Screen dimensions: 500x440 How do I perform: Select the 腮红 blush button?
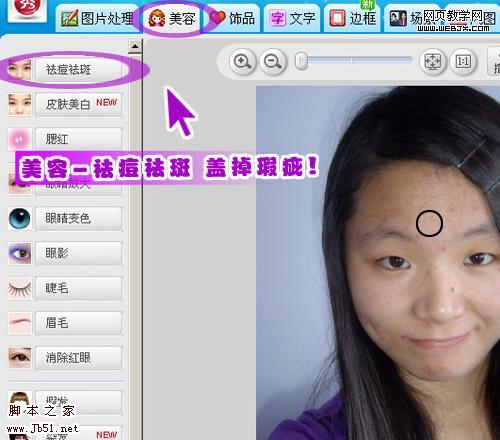(x=79, y=139)
